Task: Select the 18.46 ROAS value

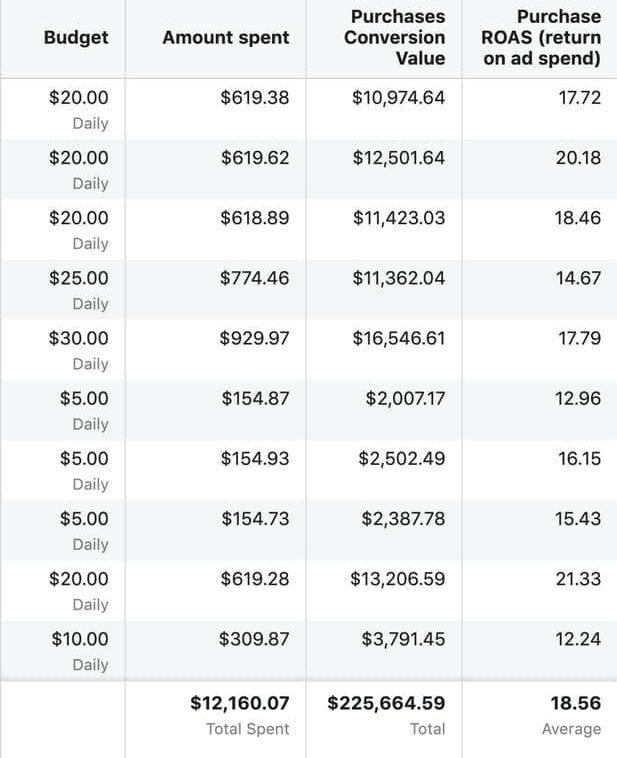Action: 578,218
